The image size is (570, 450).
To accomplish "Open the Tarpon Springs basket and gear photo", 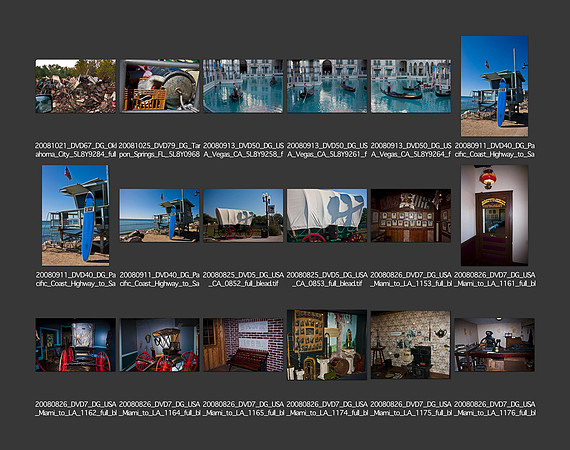I will coord(160,86).
